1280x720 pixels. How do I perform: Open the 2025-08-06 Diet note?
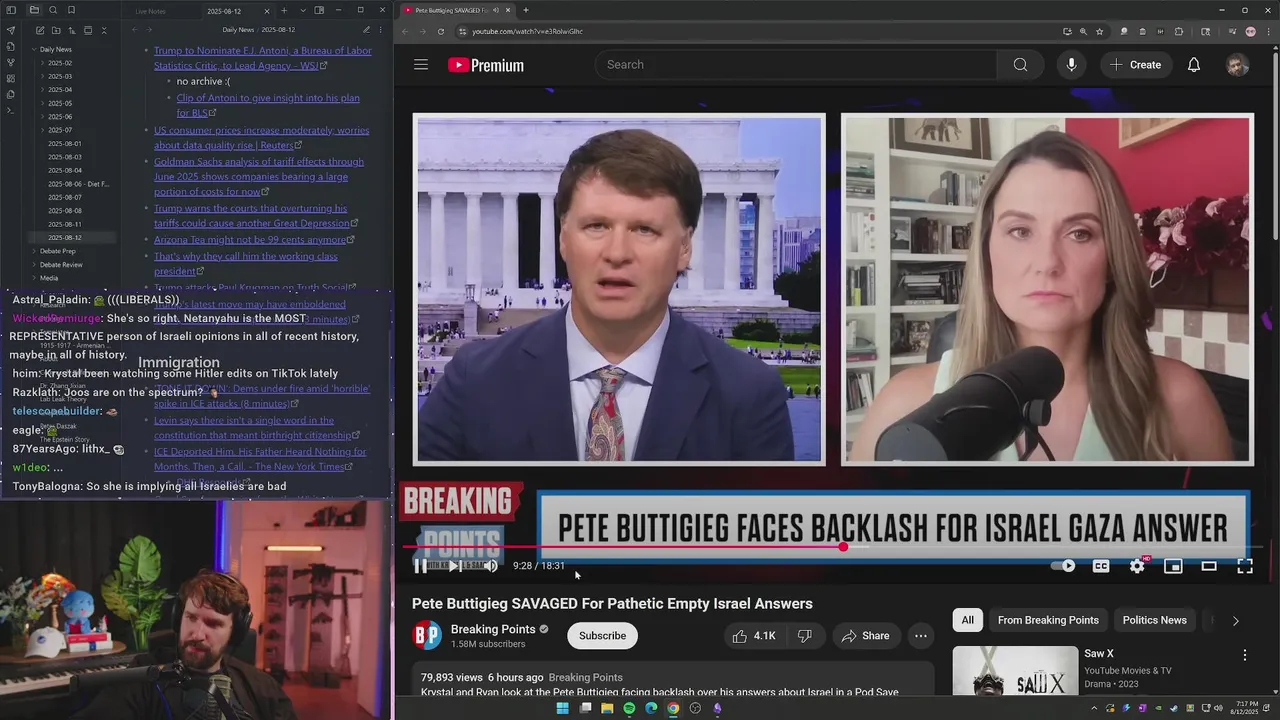pos(78,184)
